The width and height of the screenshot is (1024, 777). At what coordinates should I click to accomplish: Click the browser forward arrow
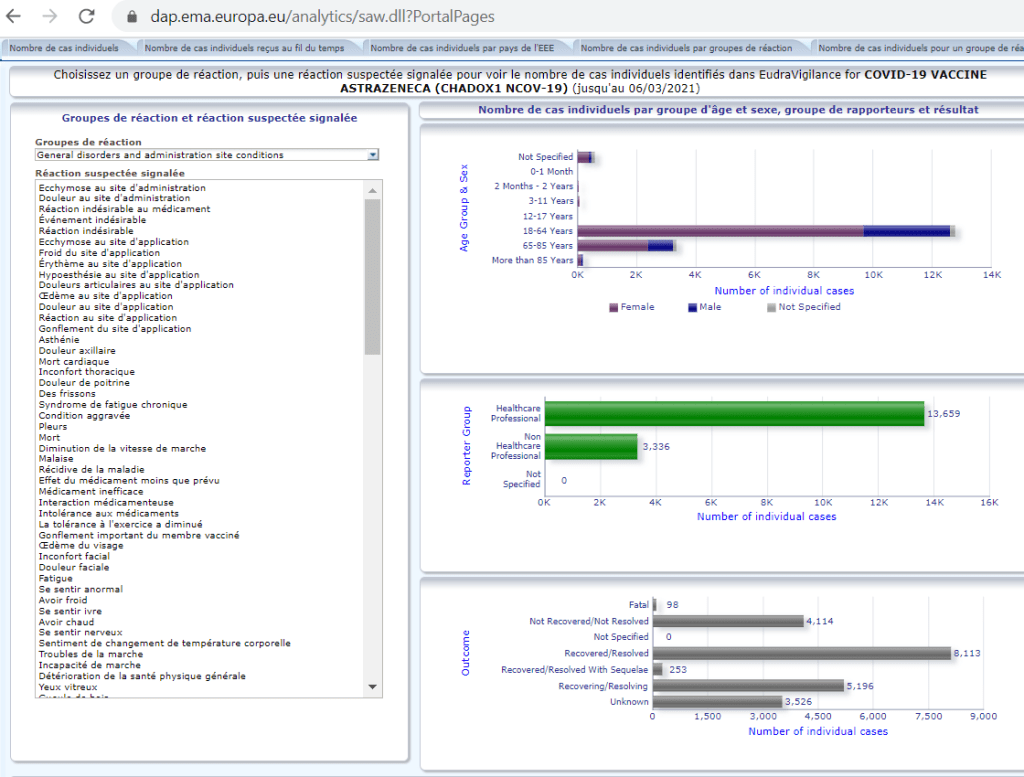point(50,17)
